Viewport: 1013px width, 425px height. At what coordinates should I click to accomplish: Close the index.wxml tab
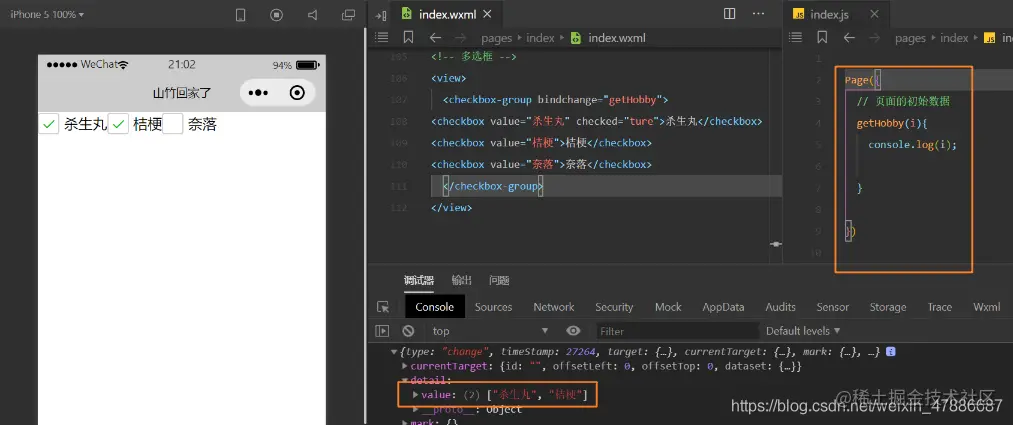tap(487, 14)
